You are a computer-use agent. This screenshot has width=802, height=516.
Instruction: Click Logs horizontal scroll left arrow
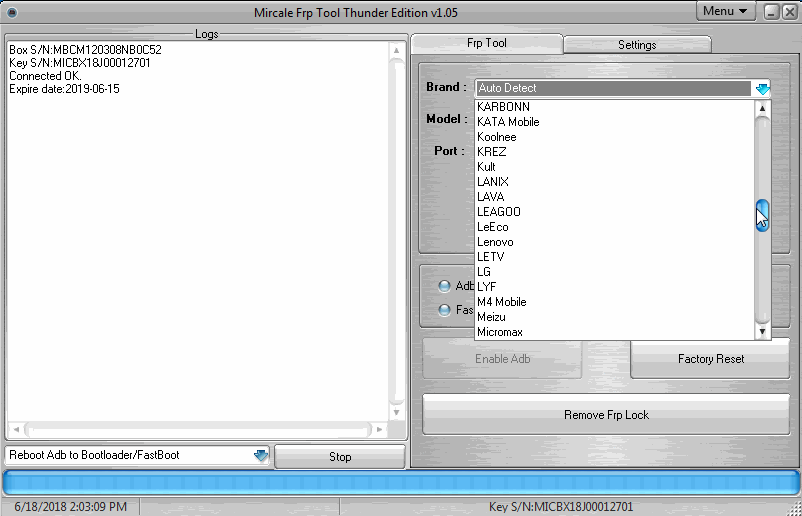pyautogui.click(x=16, y=430)
